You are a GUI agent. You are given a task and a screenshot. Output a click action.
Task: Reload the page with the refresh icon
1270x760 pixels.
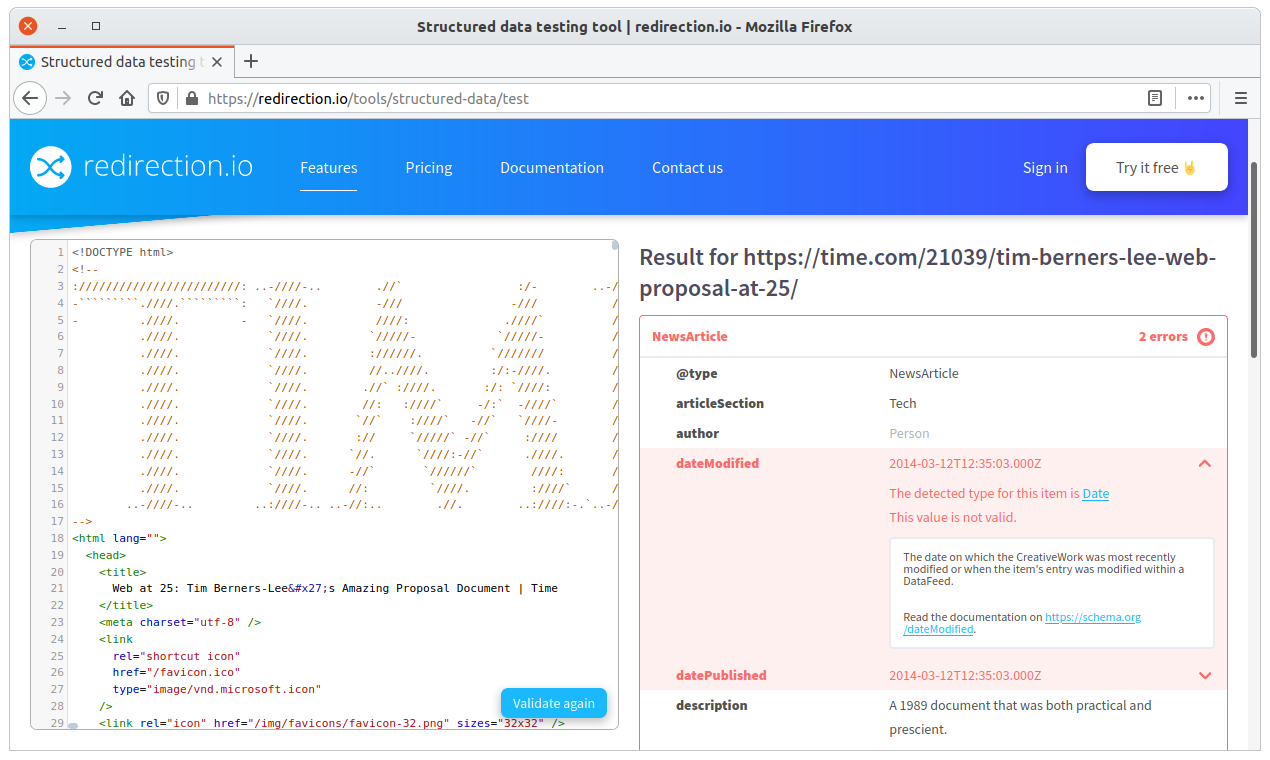95,98
